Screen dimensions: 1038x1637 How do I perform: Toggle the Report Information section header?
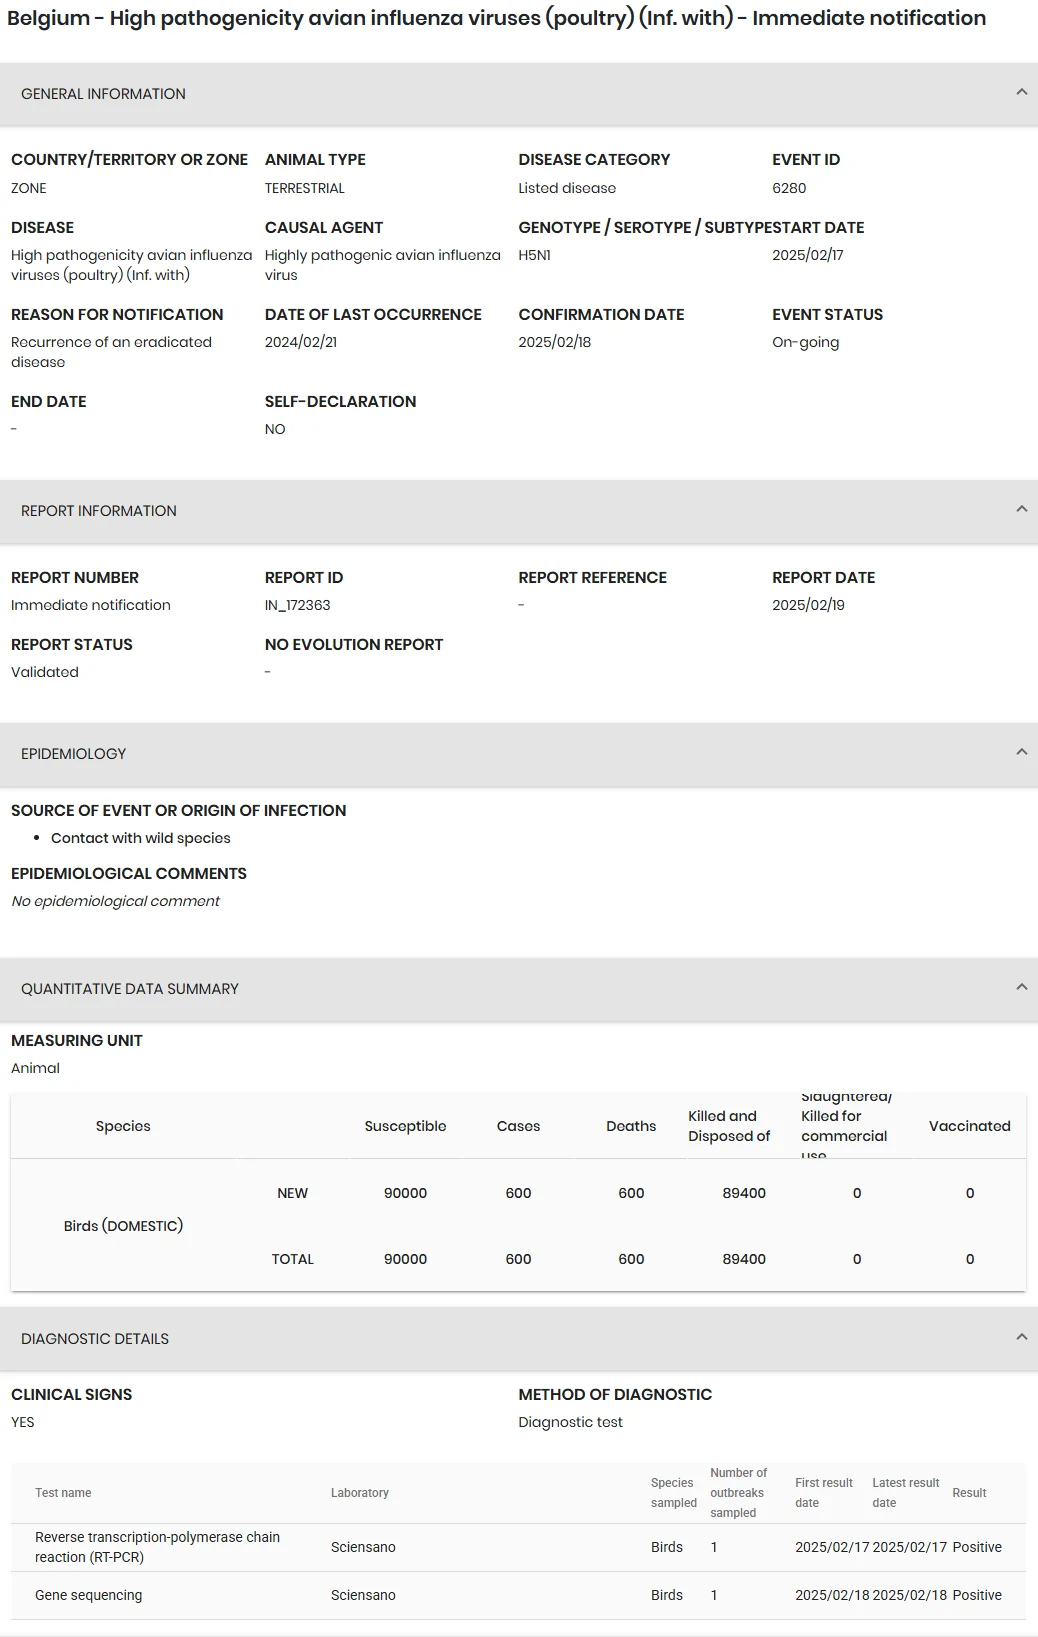coord(519,511)
